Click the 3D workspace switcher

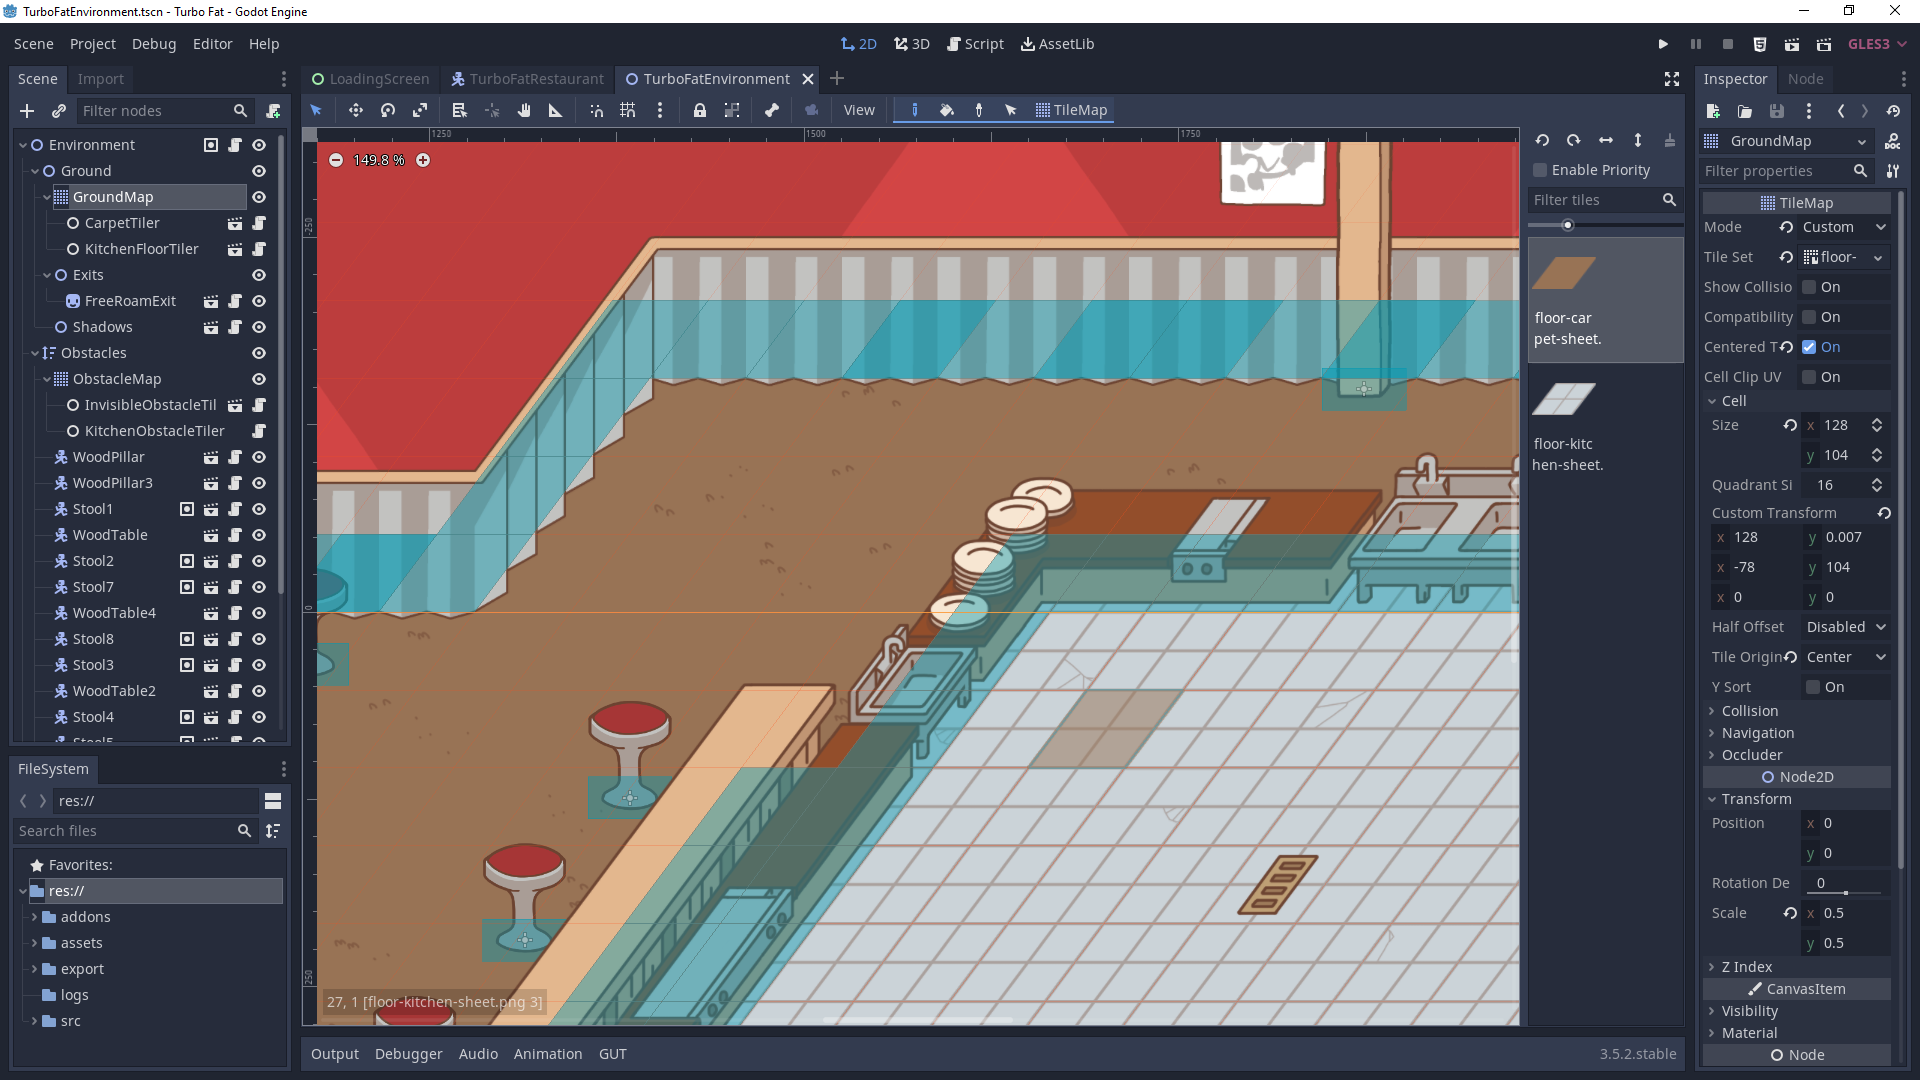point(911,44)
